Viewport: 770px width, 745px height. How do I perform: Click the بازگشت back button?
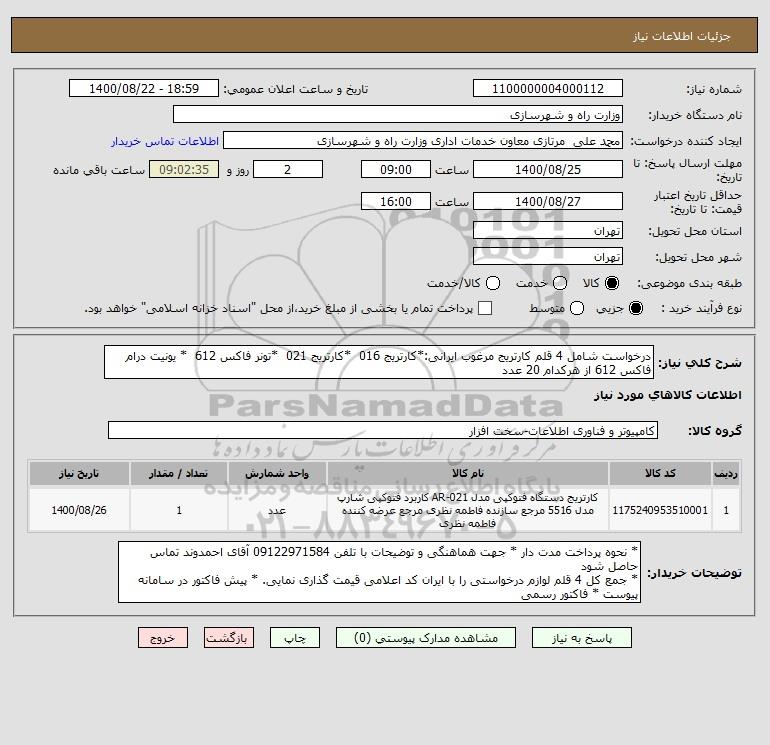[229, 638]
